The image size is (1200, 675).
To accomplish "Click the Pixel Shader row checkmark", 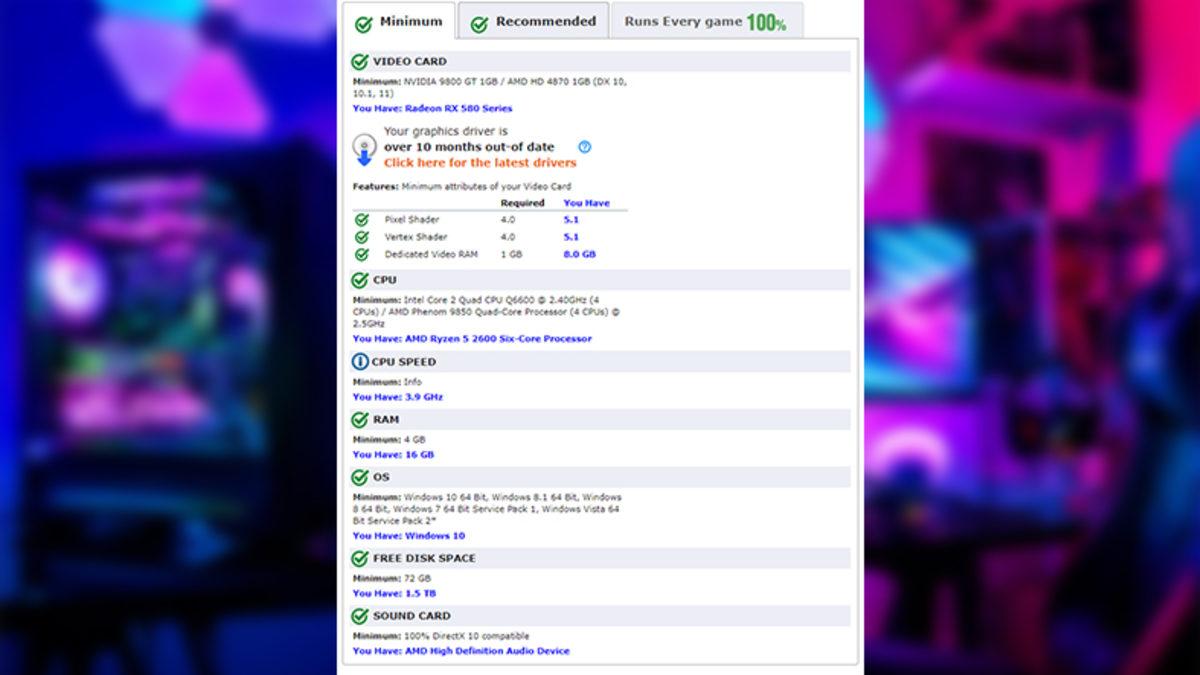I will [362, 220].
